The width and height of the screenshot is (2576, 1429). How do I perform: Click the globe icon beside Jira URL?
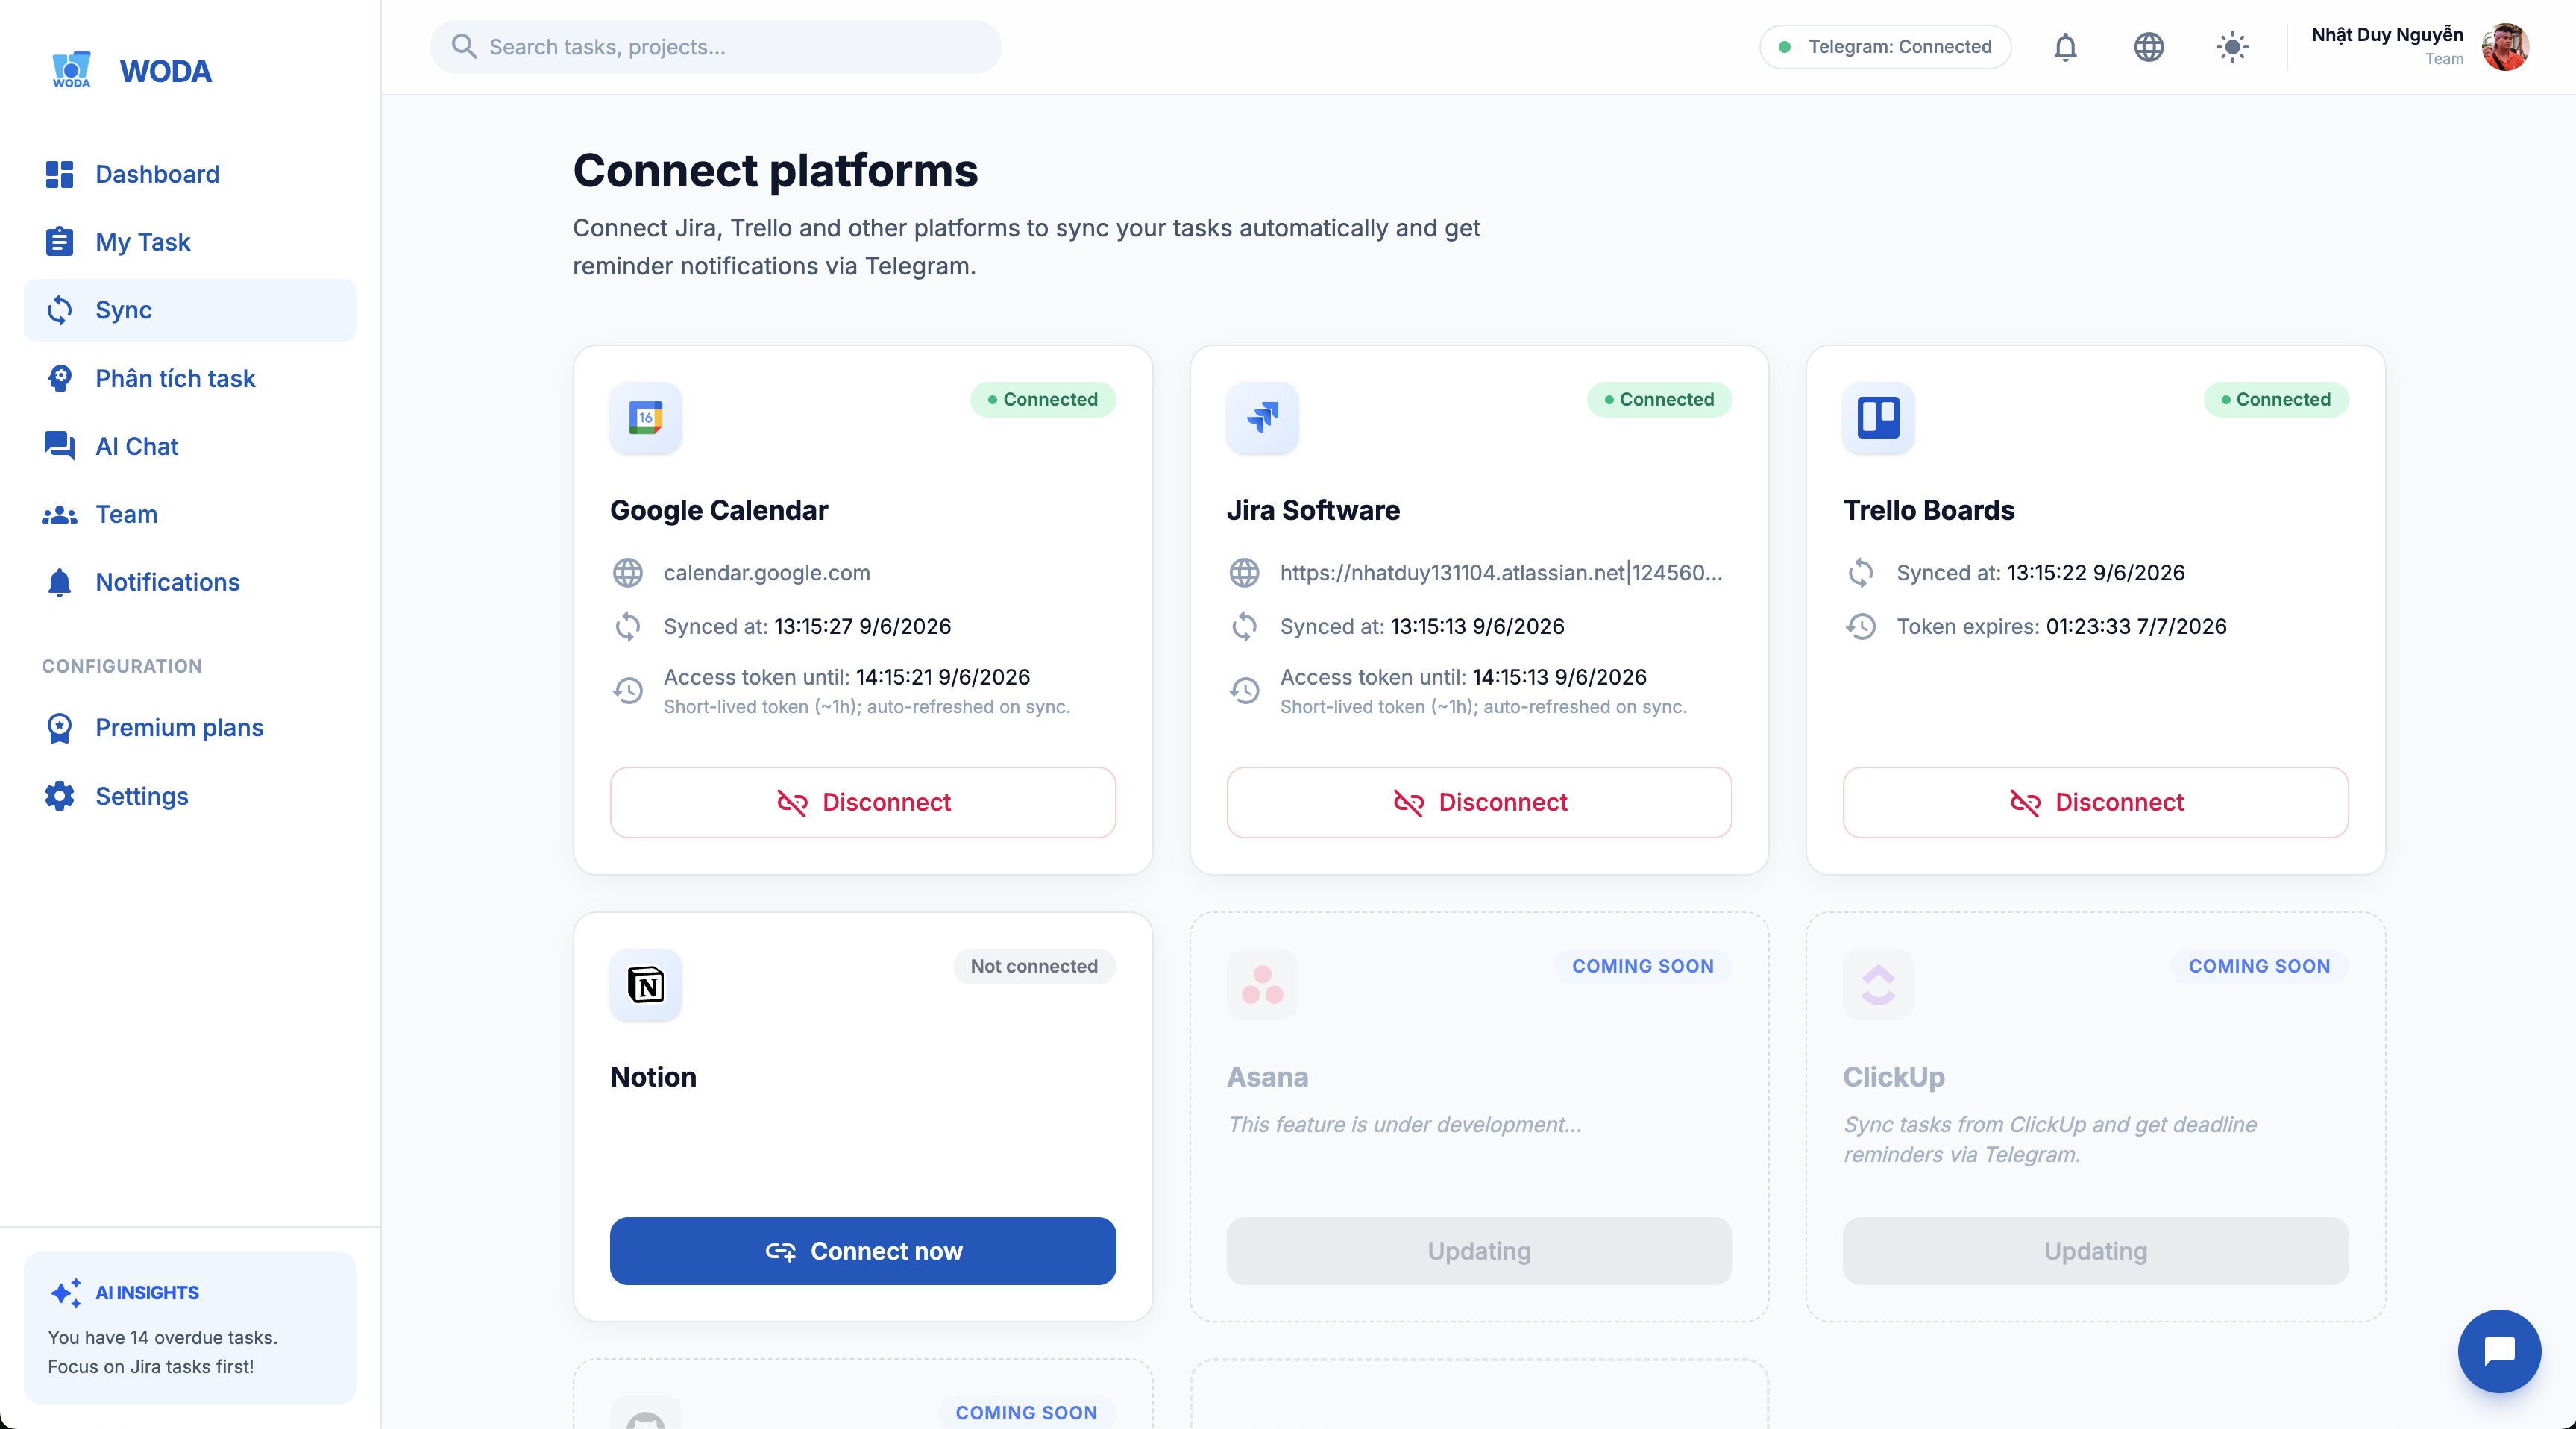pyautogui.click(x=1244, y=573)
